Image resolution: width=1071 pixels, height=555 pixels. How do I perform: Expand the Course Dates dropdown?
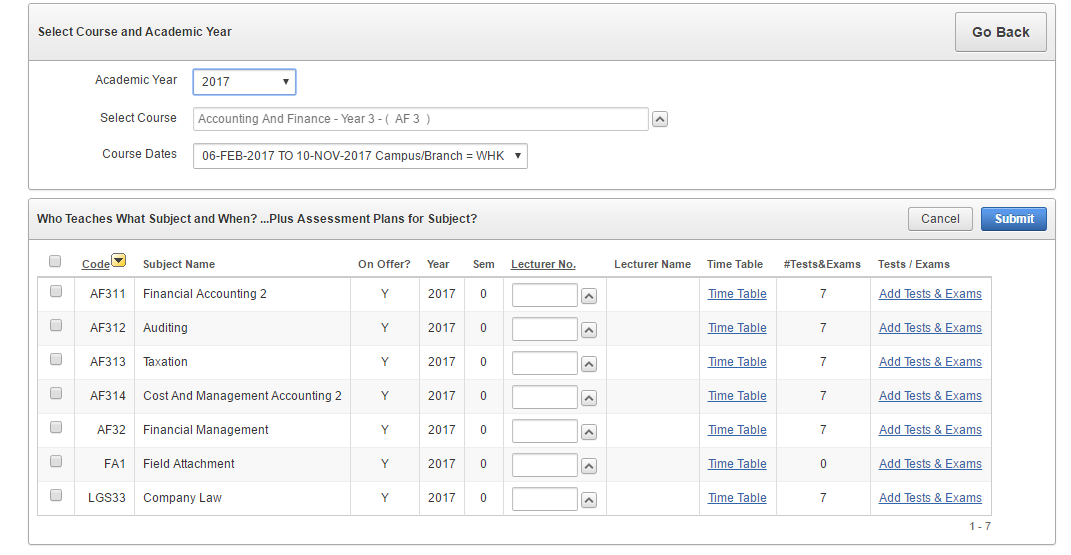click(360, 156)
